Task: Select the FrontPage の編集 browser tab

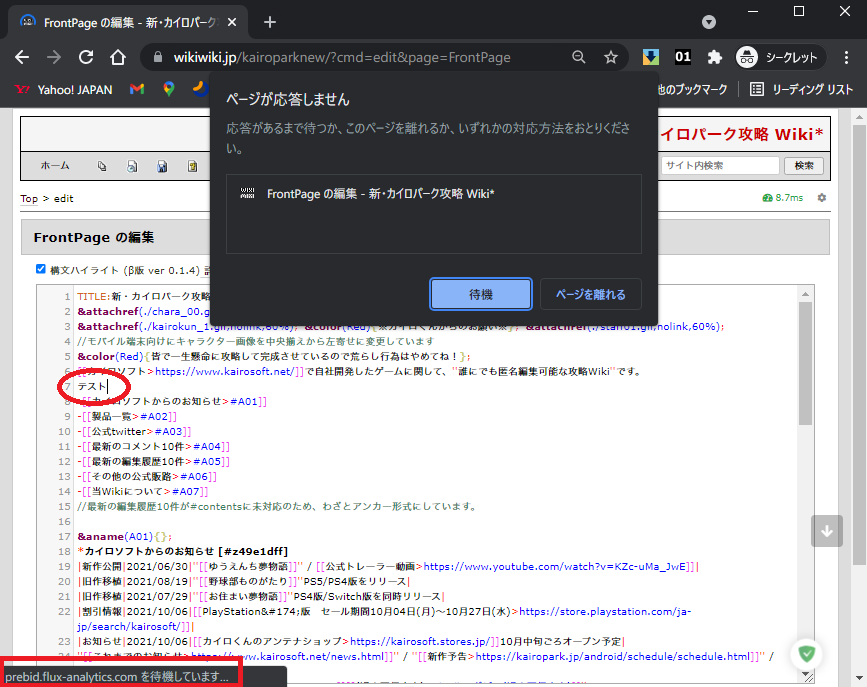Action: (x=128, y=22)
